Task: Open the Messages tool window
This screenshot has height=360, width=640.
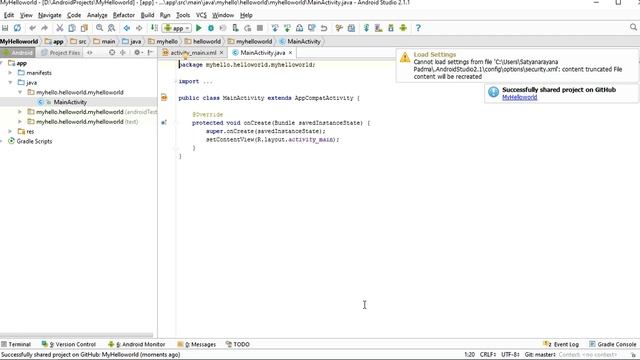Action: (197, 344)
